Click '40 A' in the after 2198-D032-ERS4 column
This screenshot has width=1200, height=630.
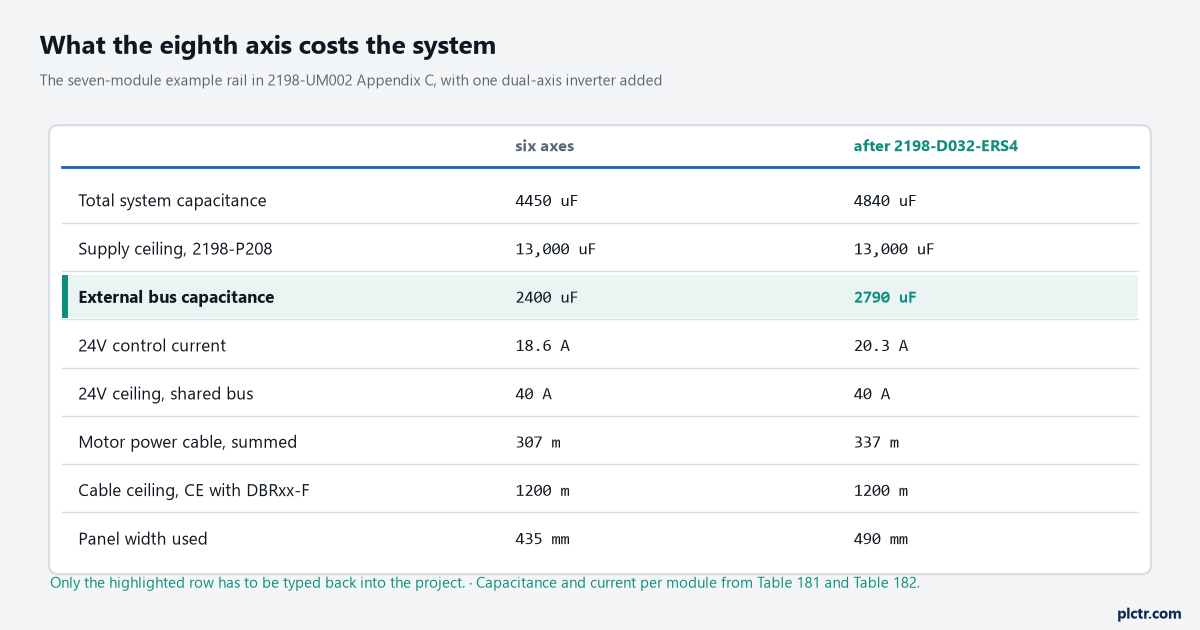(872, 393)
